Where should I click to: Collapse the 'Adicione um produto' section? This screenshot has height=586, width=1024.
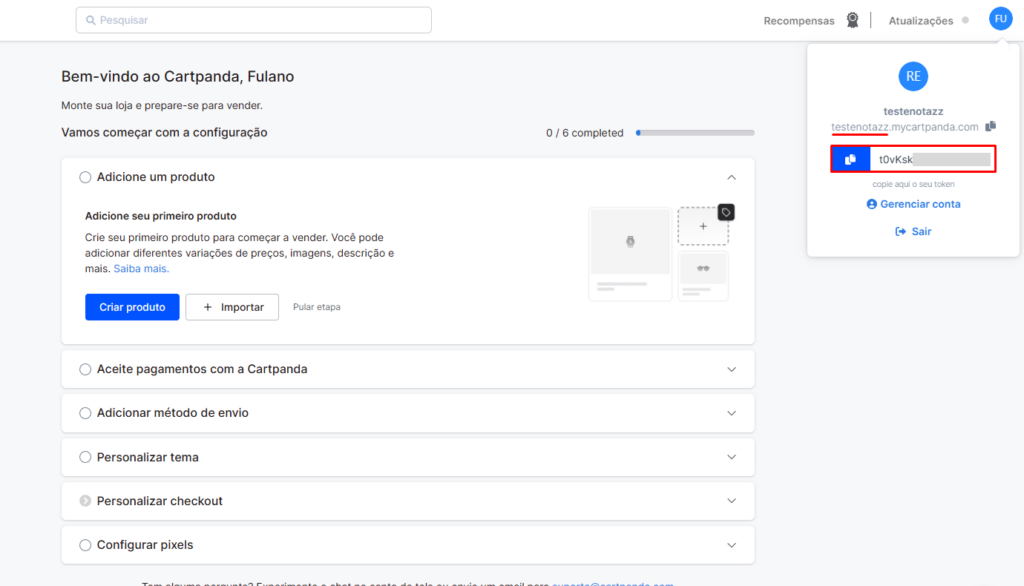(x=731, y=177)
